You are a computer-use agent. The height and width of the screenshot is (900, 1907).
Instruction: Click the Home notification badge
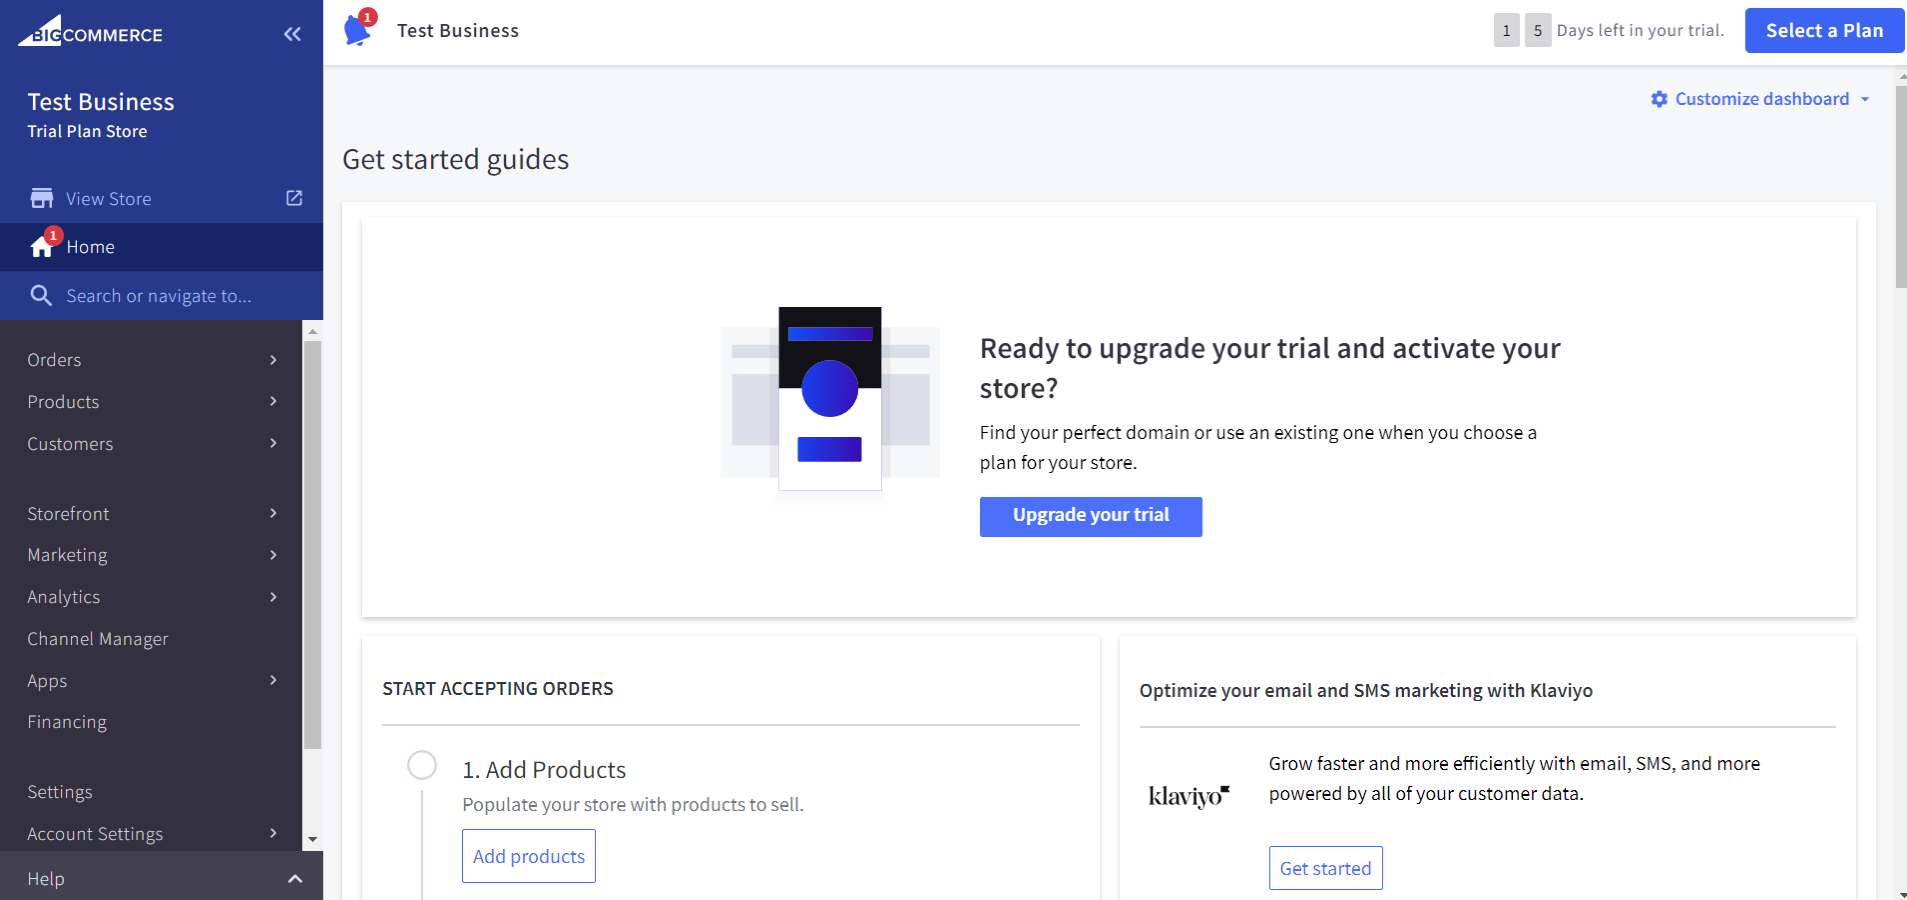(x=53, y=235)
